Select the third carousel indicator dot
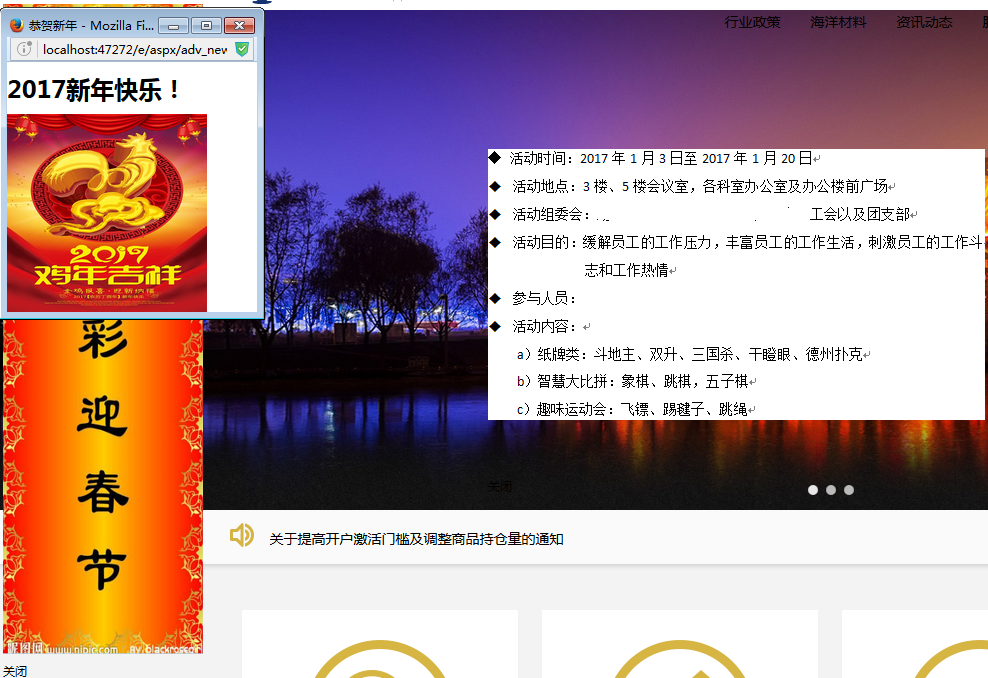 849,490
